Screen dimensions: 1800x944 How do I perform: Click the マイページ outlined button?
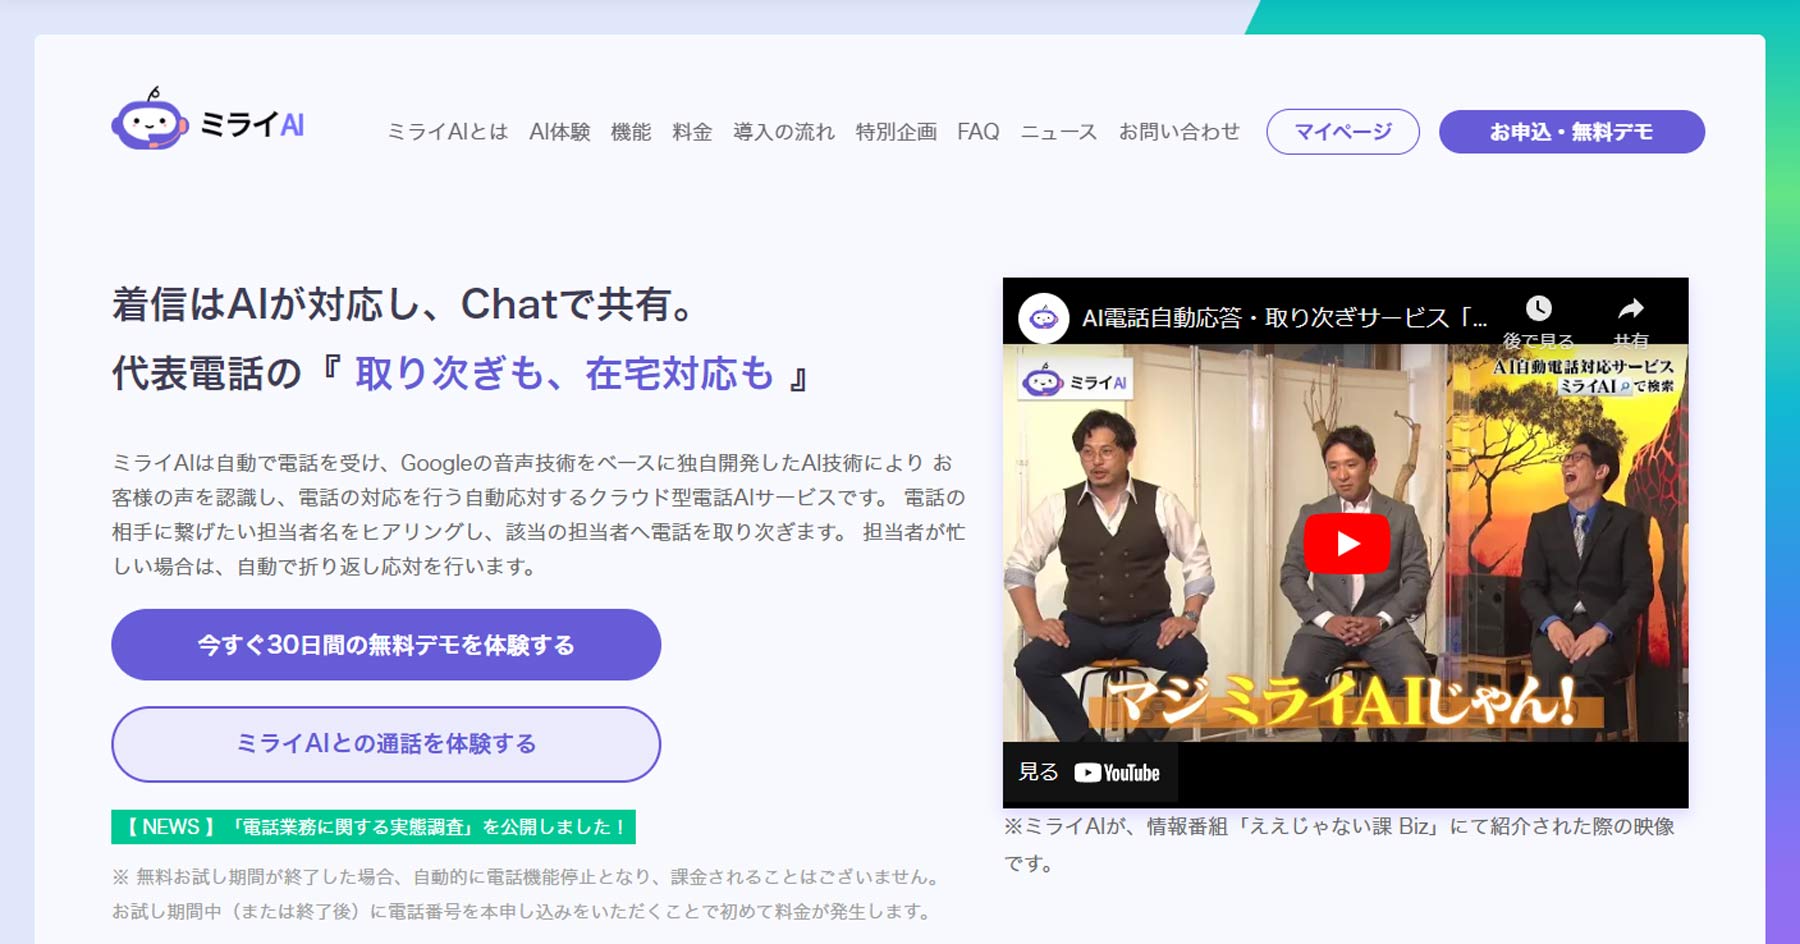coord(1343,132)
